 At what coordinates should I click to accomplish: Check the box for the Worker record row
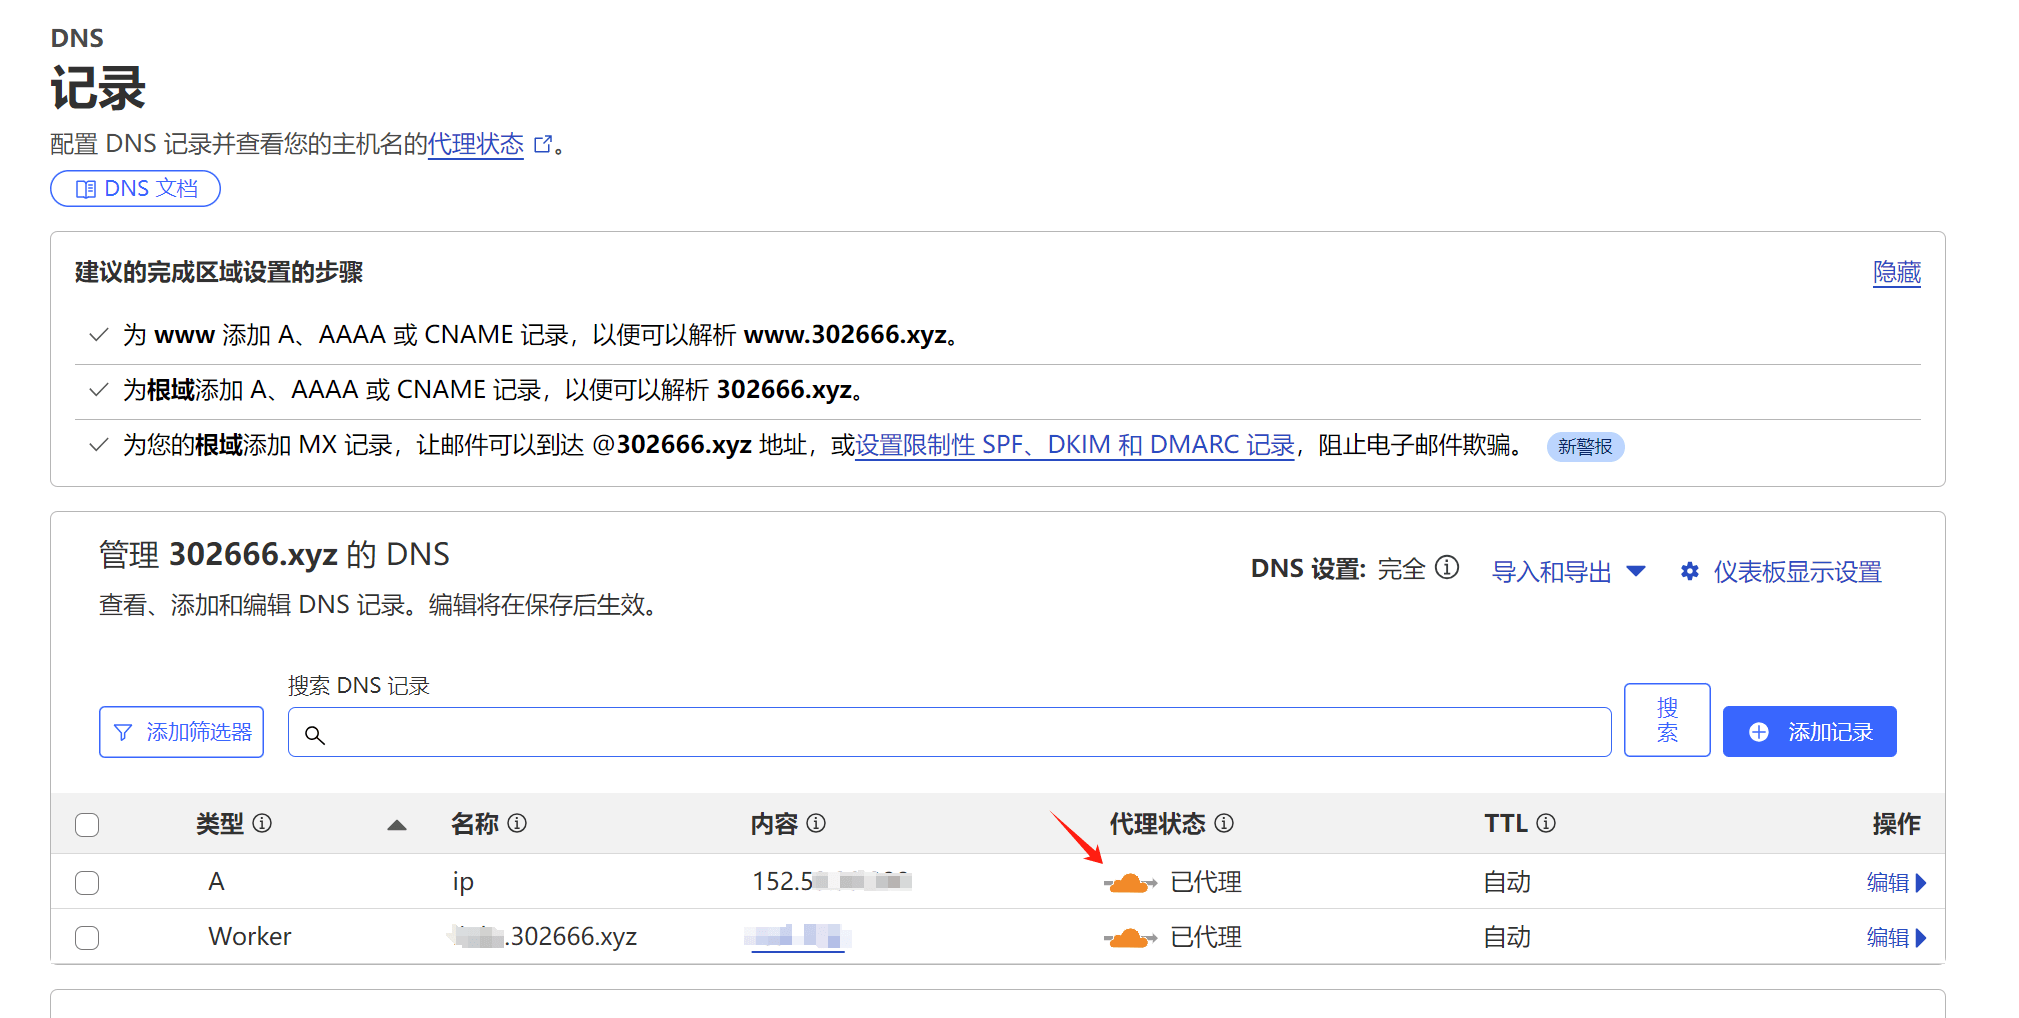coord(87,938)
